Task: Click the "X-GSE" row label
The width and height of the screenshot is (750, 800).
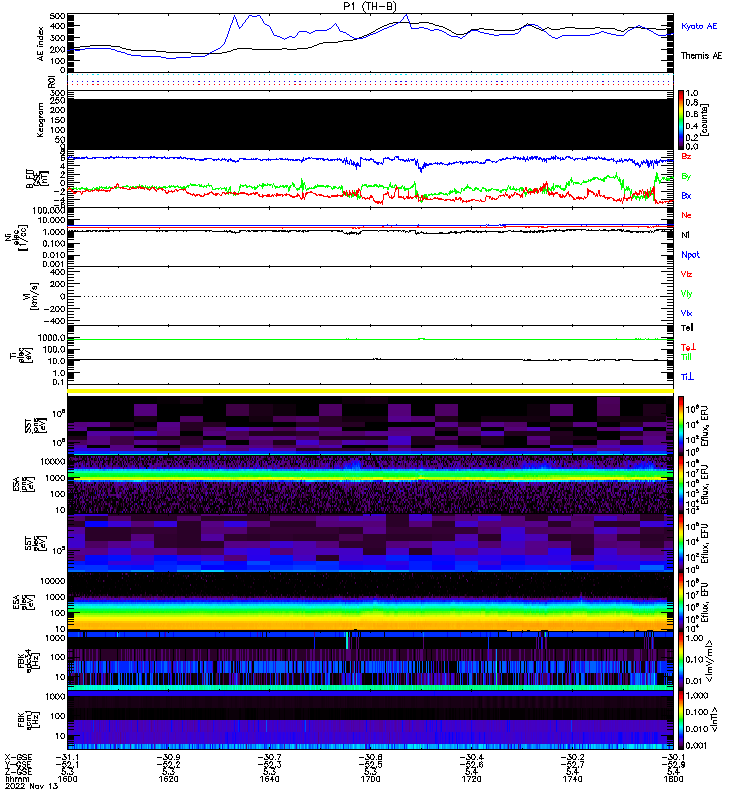Action: point(18,757)
